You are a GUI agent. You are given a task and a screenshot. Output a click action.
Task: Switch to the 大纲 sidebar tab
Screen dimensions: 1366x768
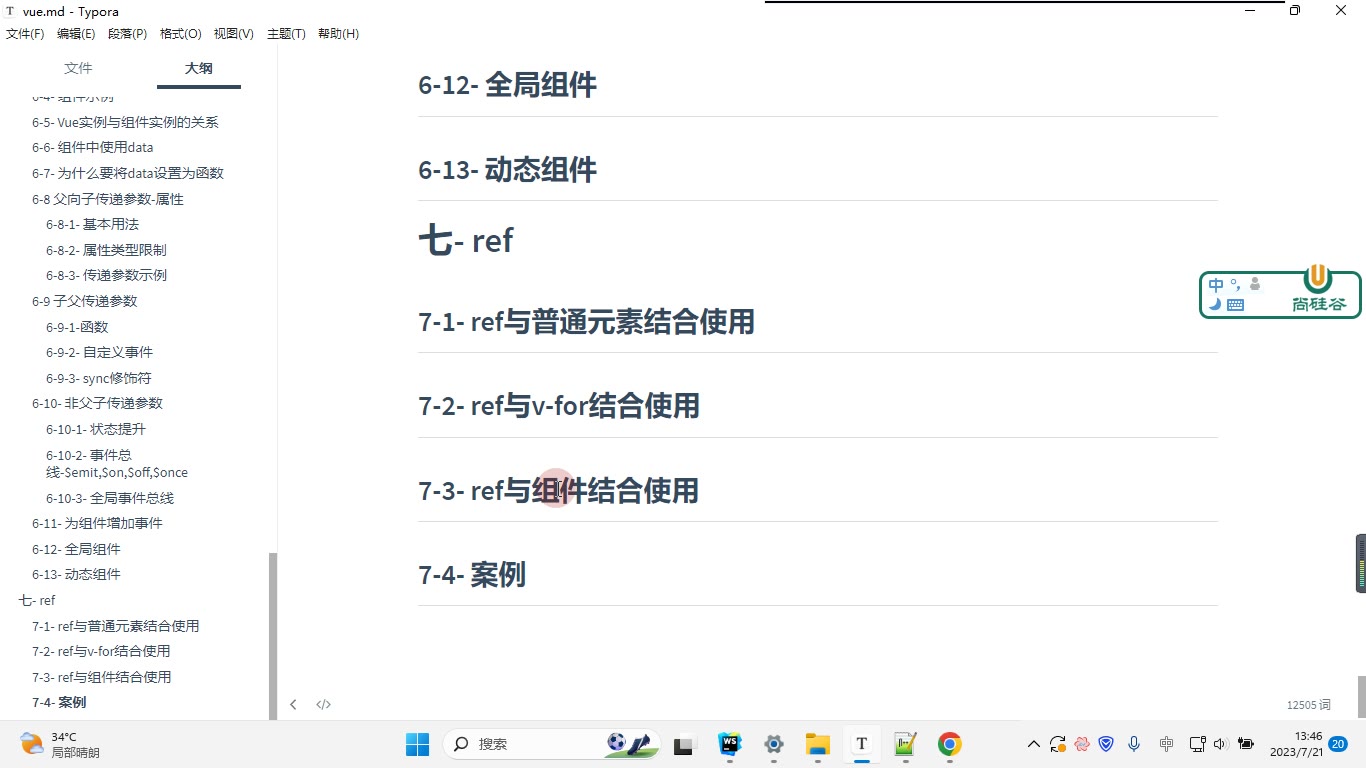click(199, 68)
